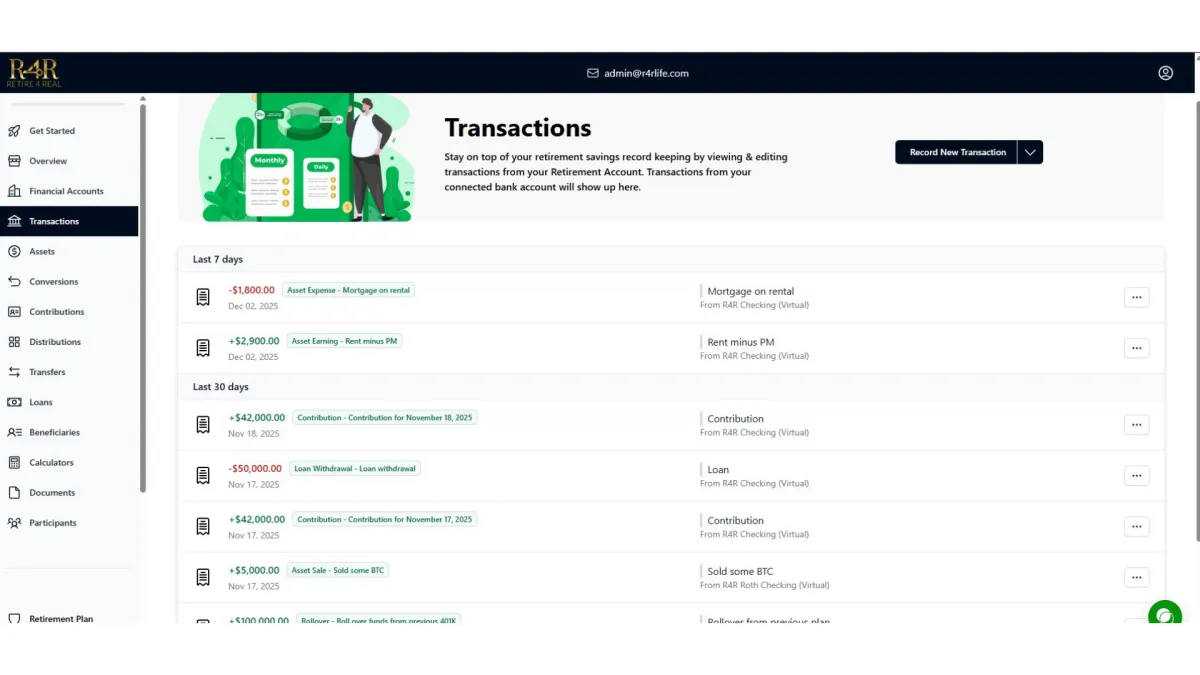Image resolution: width=1200 pixels, height=675 pixels.
Task: Click the Transactions banner illustration
Action: click(307, 158)
